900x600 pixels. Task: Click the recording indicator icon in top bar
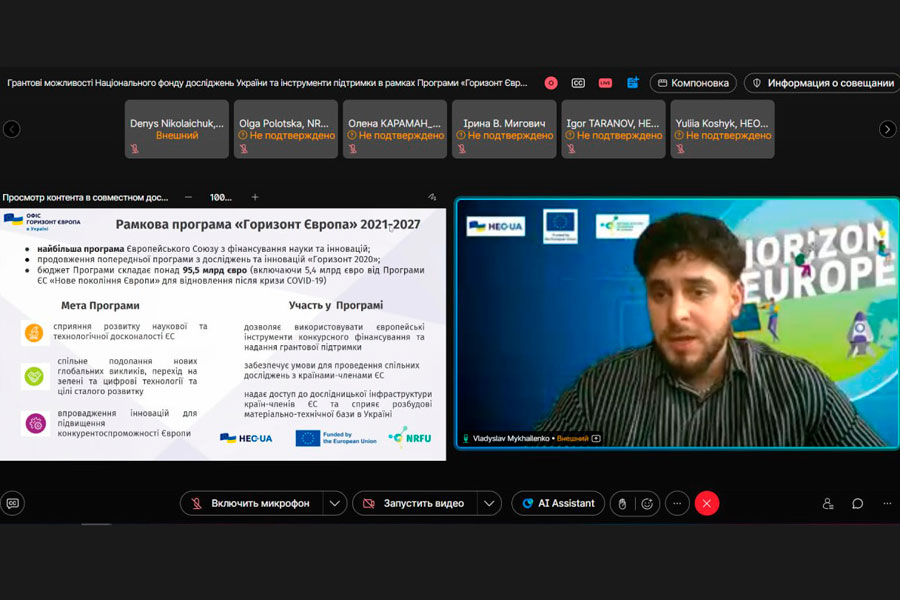(x=551, y=83)
